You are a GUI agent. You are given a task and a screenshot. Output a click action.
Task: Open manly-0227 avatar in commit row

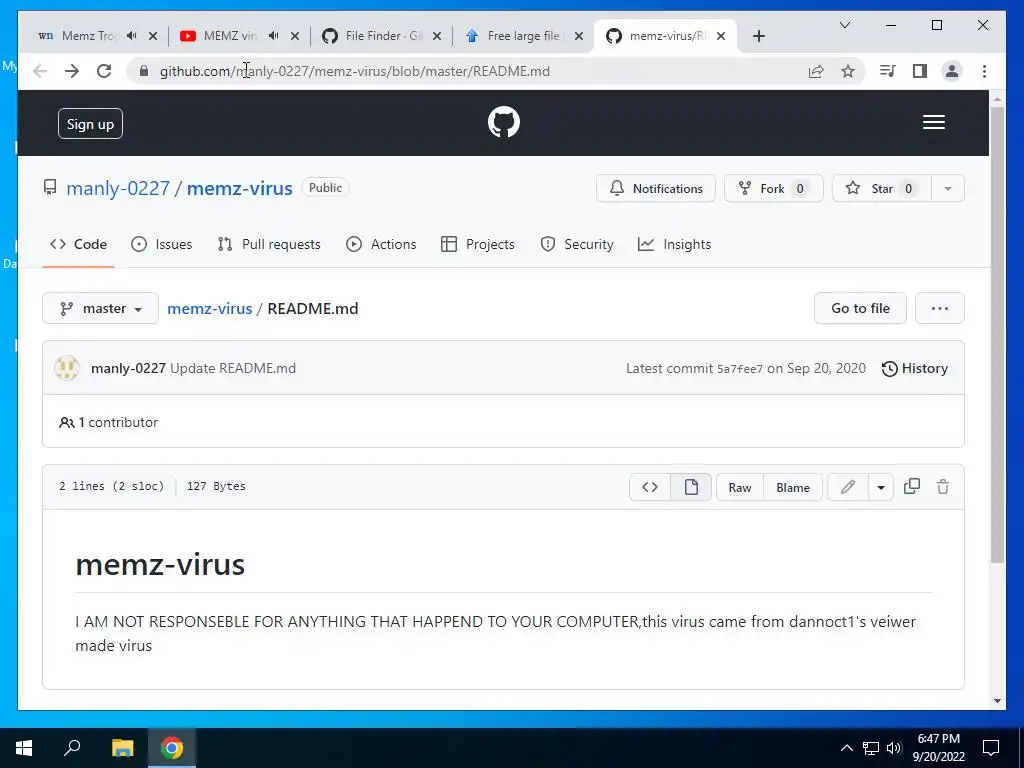[x=67, y=368]
